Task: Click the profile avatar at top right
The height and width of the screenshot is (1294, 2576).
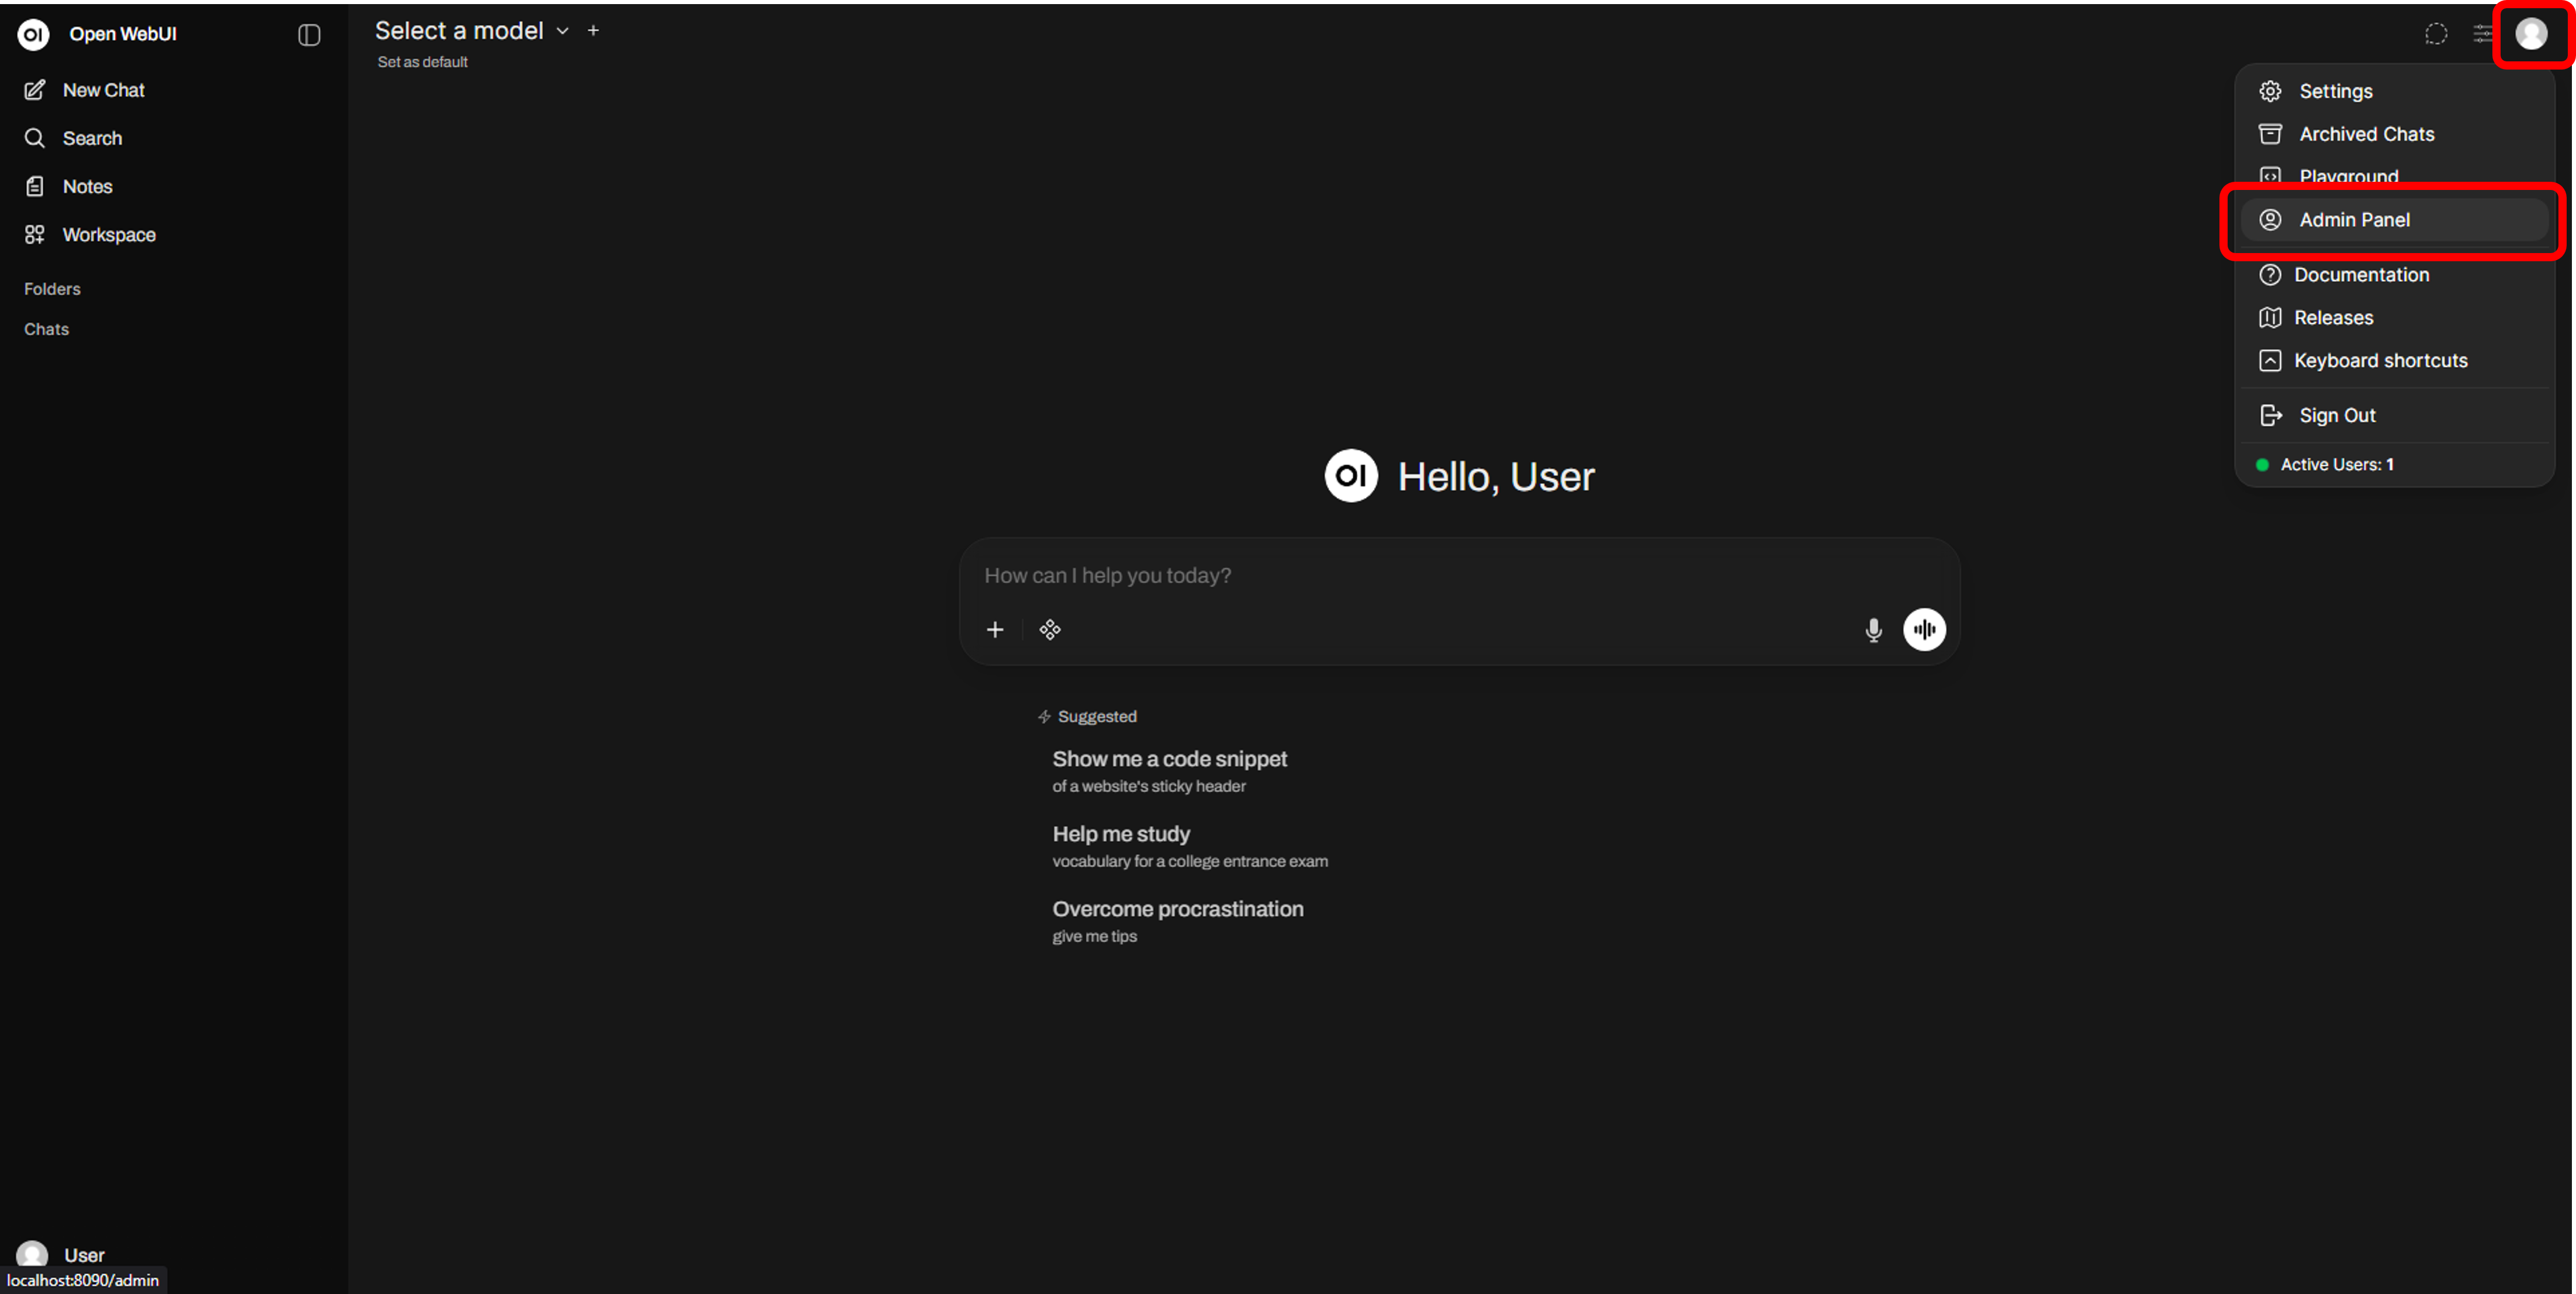Action: 2531,34
